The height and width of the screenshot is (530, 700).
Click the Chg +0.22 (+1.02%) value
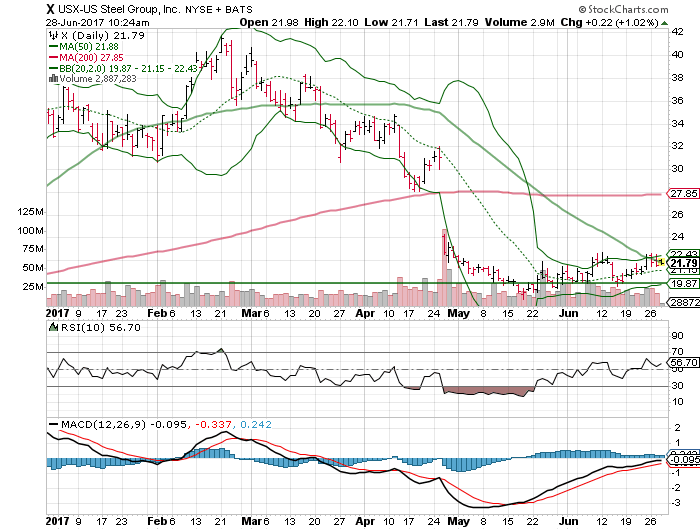(610, 22)
